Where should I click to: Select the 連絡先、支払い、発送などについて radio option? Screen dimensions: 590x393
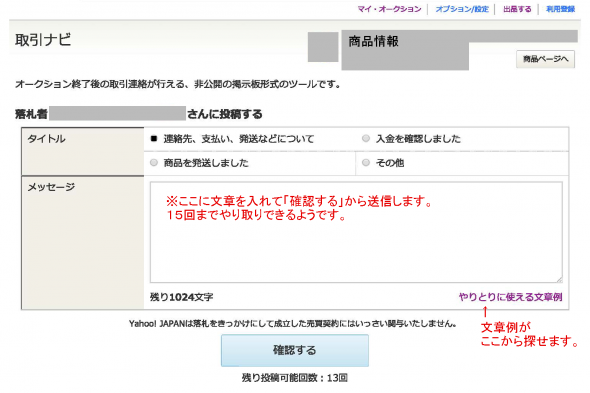coord(154,139)
